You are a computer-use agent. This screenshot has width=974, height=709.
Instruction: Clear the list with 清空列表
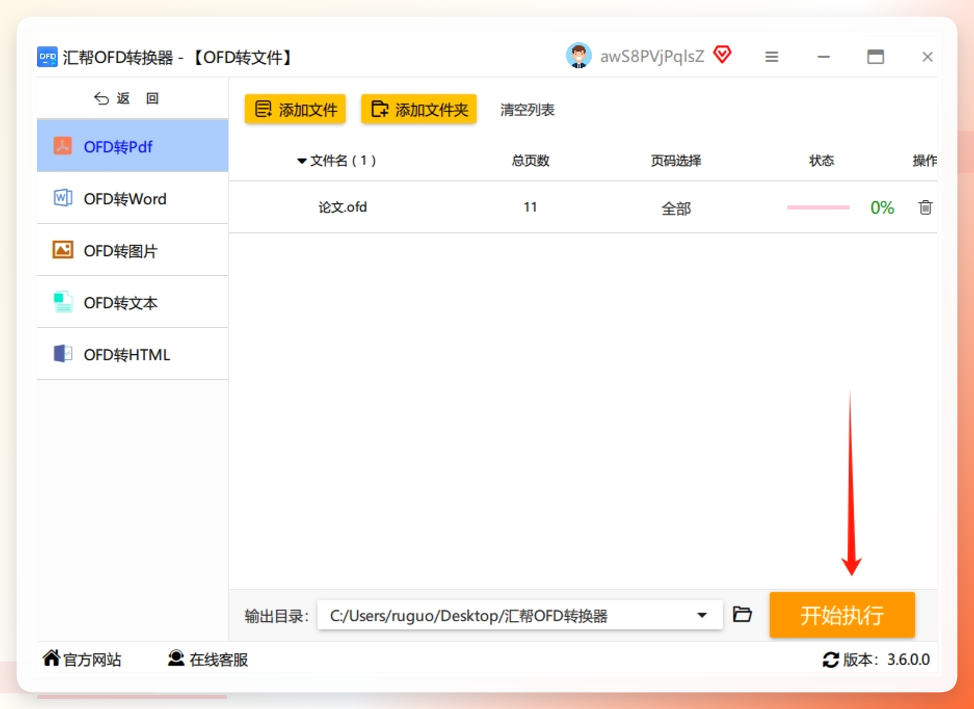(527, 110)
